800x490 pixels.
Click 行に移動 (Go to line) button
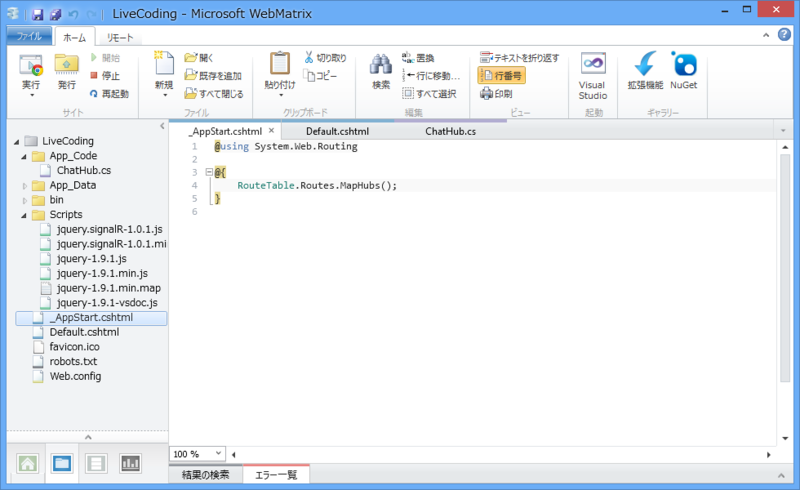(x=431, y=76)
